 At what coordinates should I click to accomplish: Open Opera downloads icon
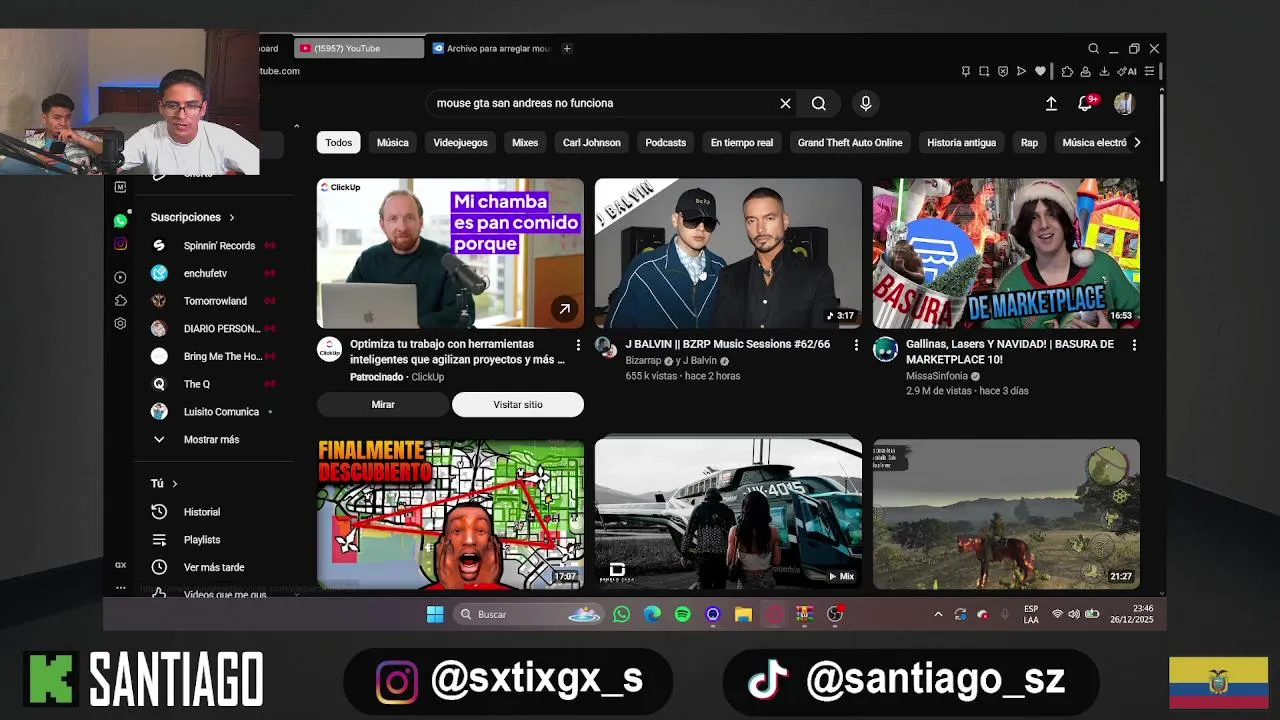1104,71
